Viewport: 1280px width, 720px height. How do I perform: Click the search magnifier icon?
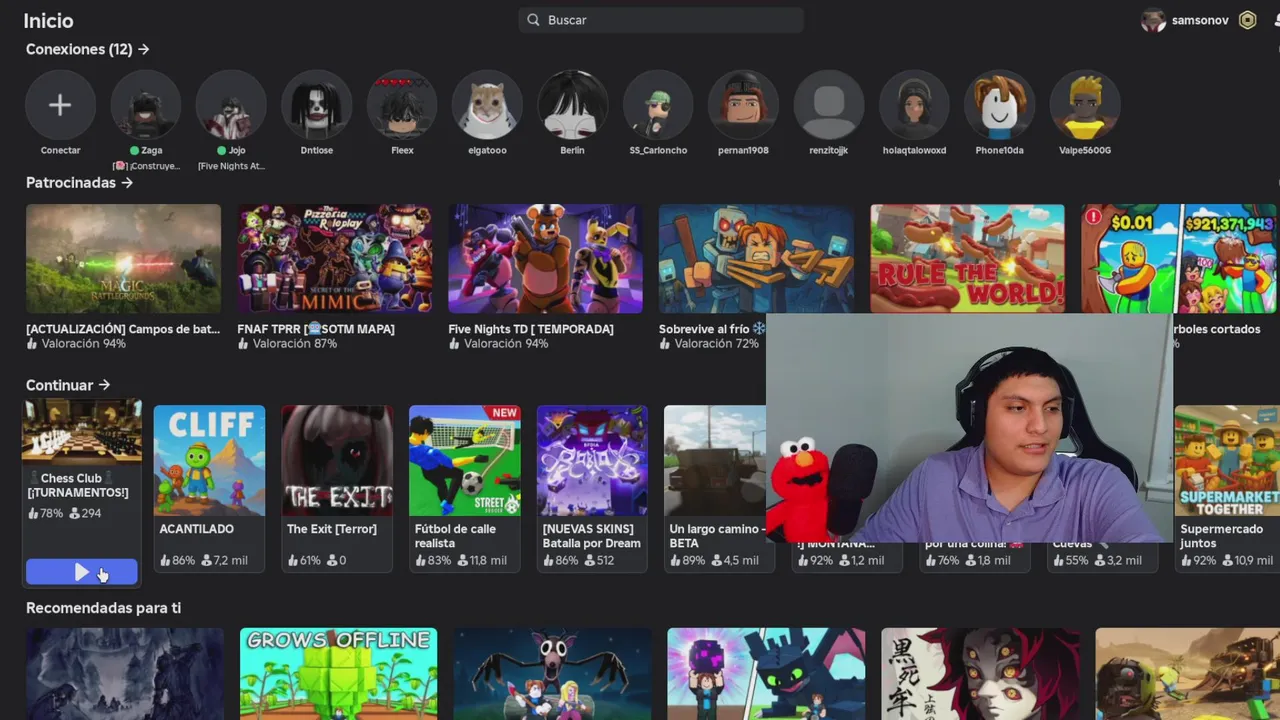[533, 20]
